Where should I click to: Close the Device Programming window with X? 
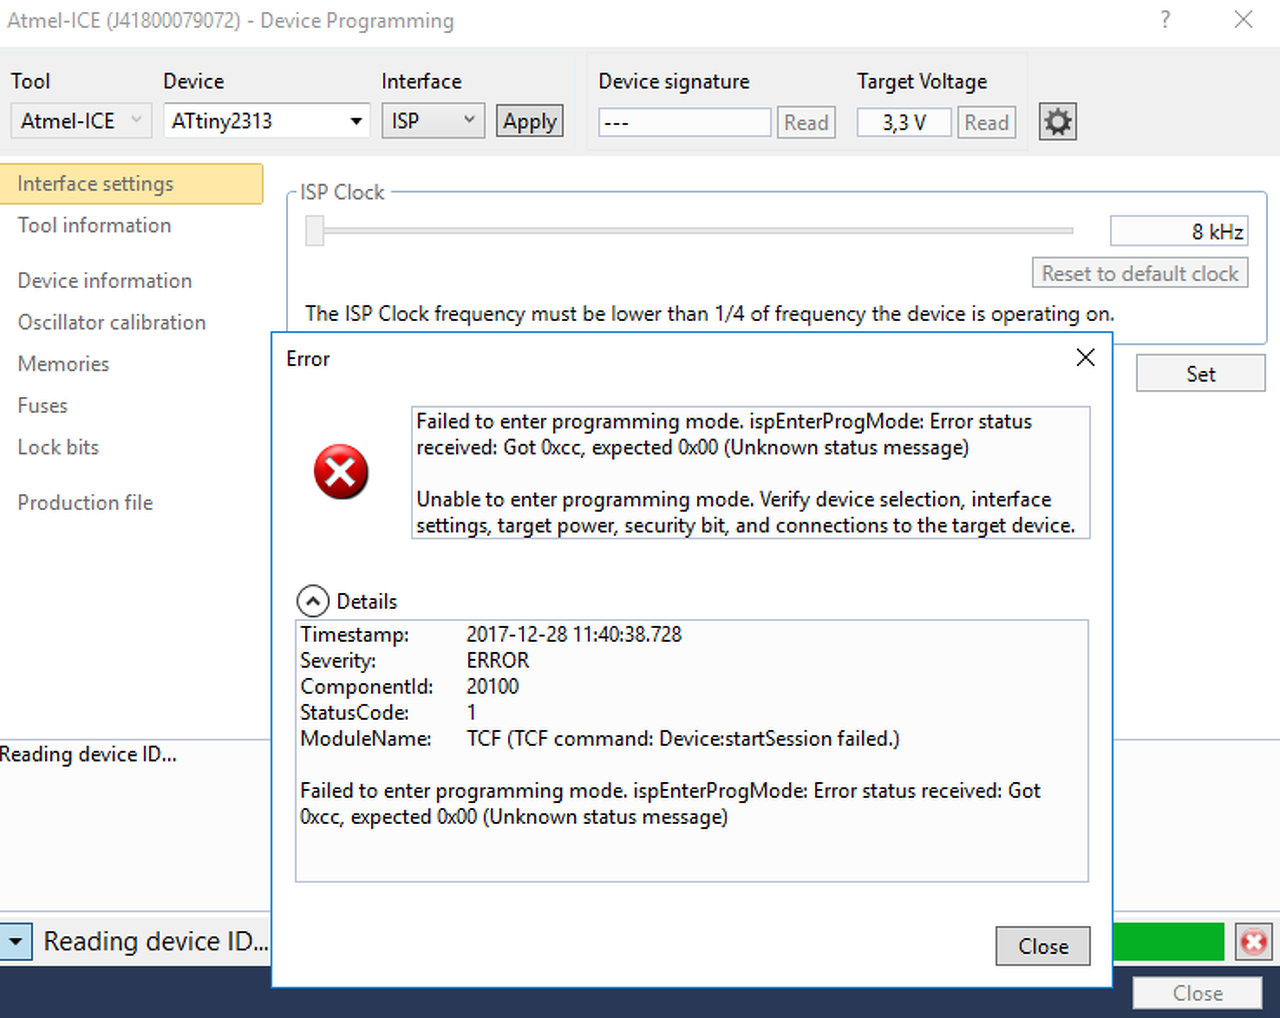[x=1243, y=20]
